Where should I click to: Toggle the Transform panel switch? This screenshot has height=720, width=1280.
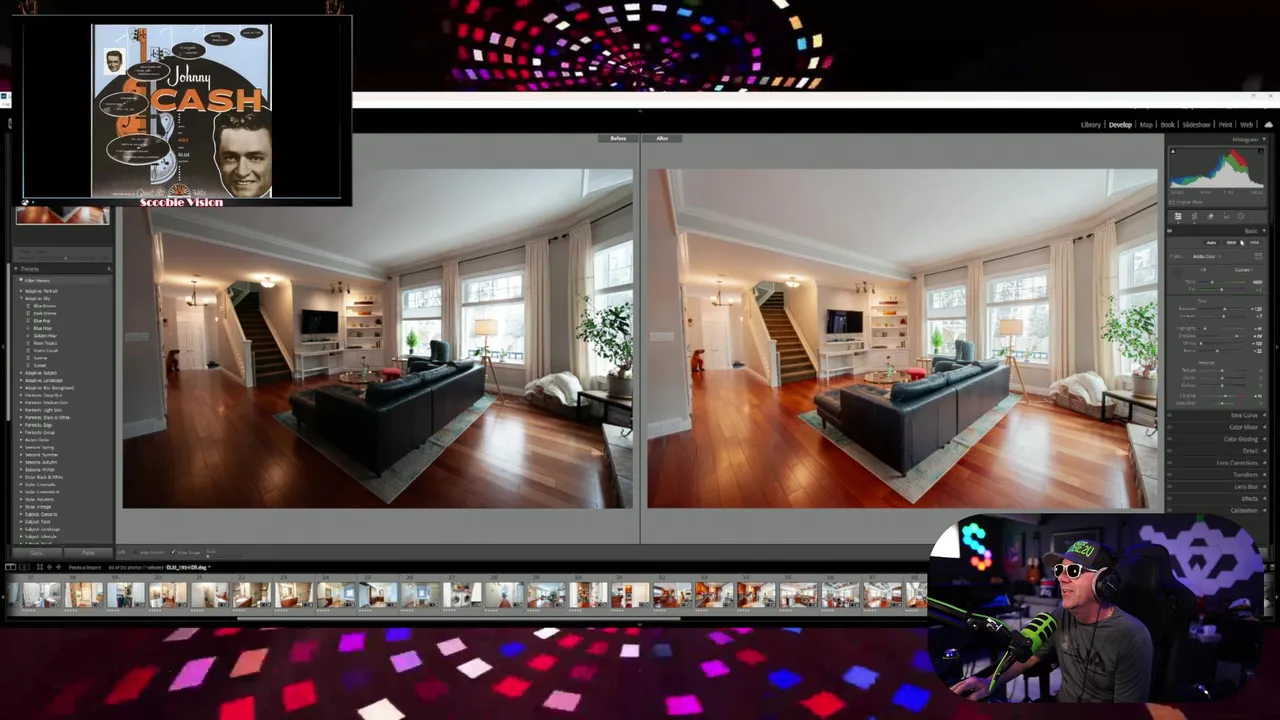tap(1169, 475)
